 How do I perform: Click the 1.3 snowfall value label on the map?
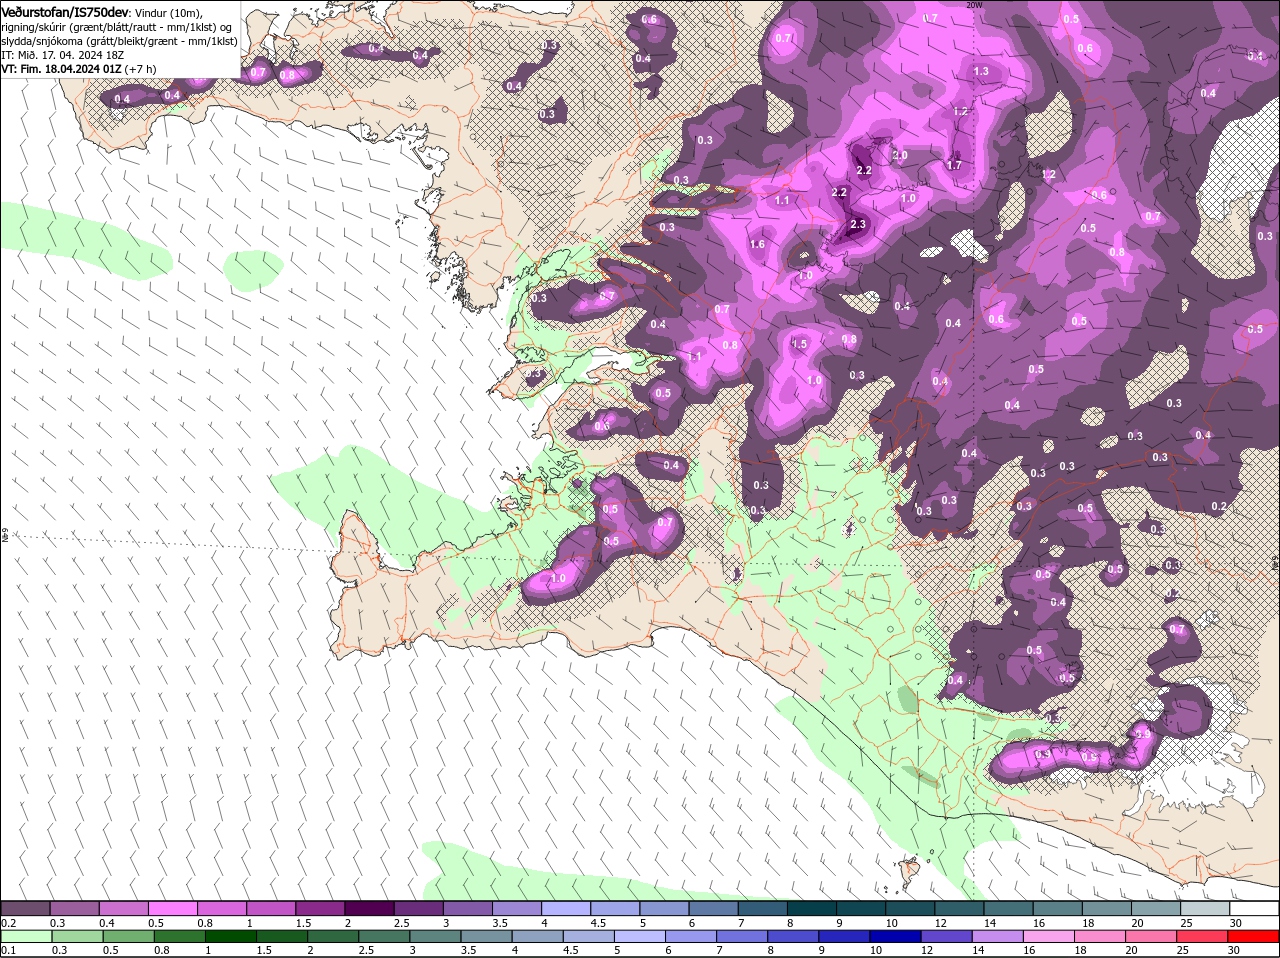click(x=981, y=72)
